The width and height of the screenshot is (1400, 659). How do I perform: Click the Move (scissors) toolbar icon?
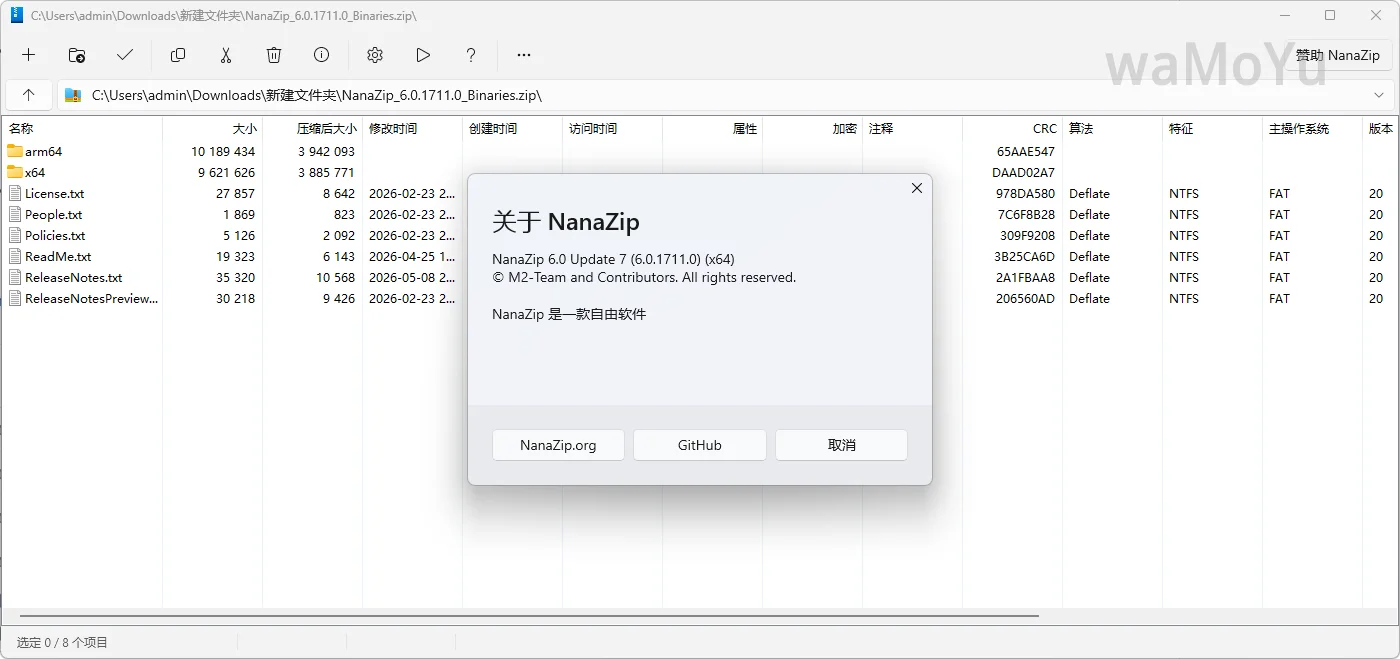[x=226, y=55]
